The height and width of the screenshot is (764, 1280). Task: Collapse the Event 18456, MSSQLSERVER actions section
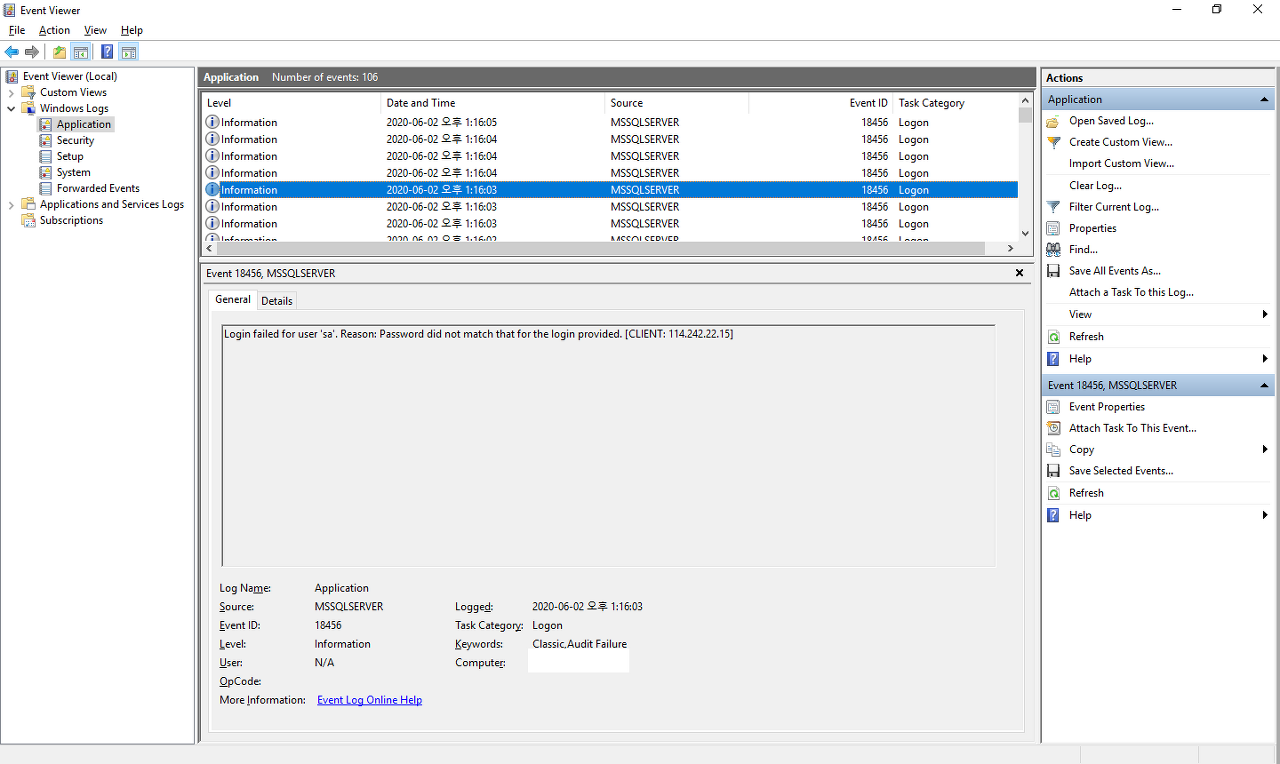[x=1265, y=386]
